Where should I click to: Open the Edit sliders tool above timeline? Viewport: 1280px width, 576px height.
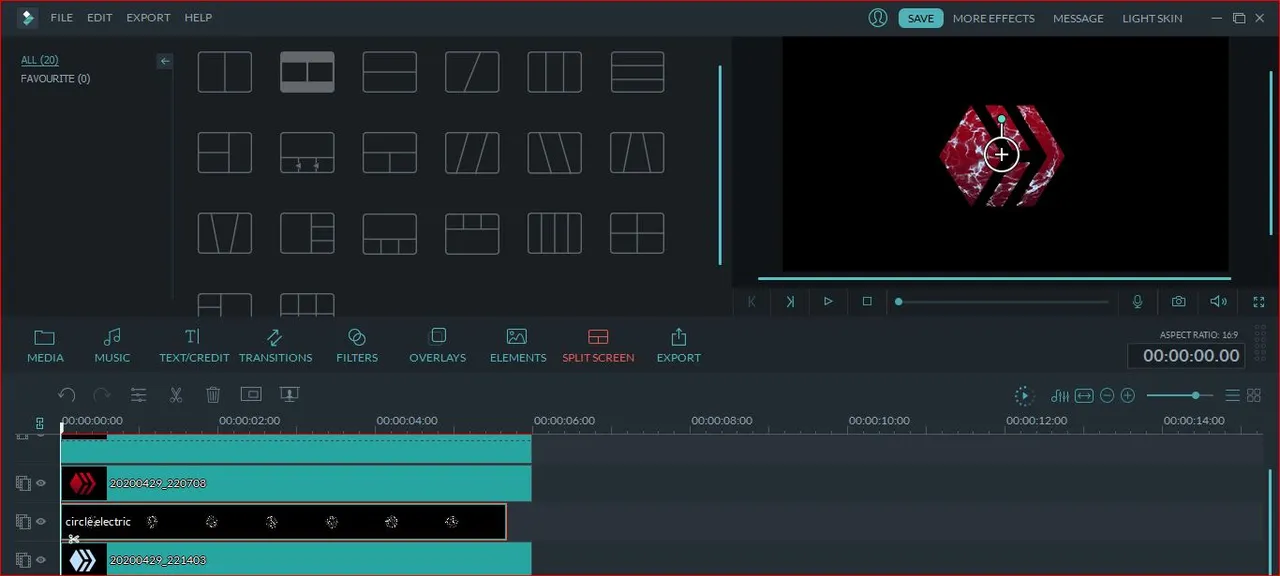pos(139,395)
